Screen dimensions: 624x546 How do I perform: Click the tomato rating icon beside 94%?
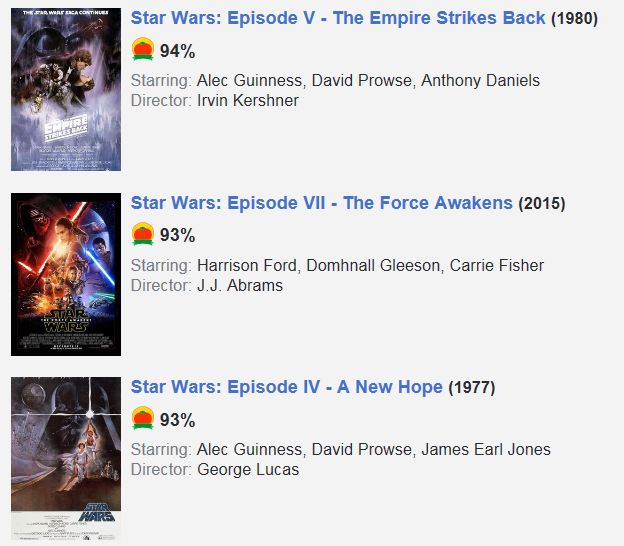coord(143,50)
